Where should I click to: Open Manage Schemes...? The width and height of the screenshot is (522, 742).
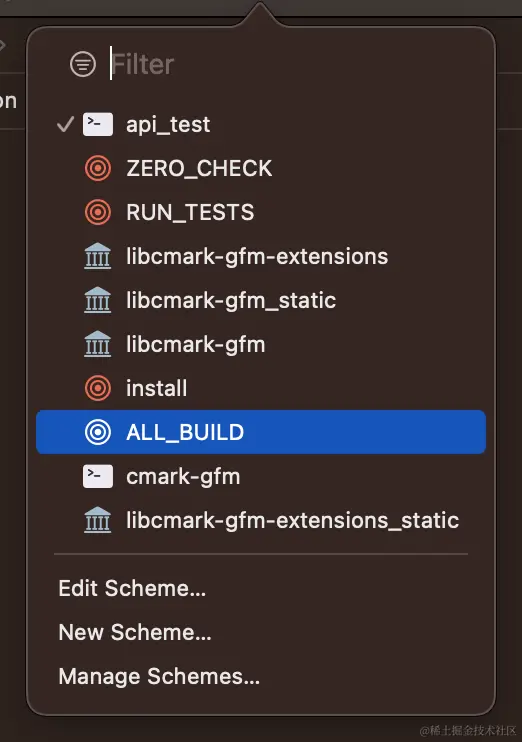[x=159, y=676]
